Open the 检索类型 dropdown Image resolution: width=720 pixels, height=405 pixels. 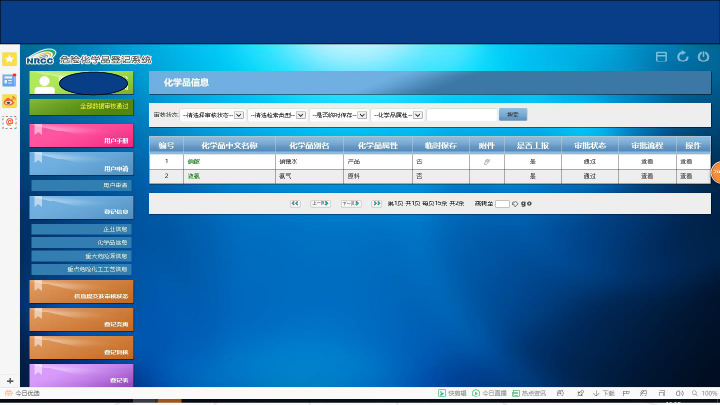(276, 115)
